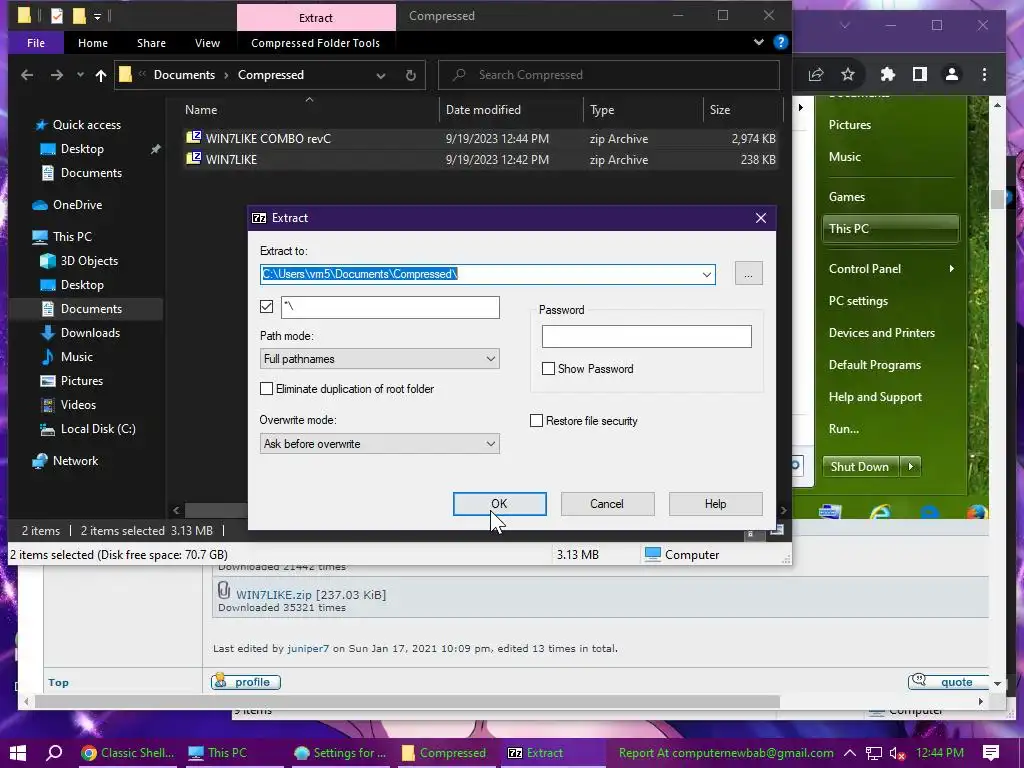Close the Extract dialog with X
Viewport: 1024px width, 768px height.
(x=761, y=218)
